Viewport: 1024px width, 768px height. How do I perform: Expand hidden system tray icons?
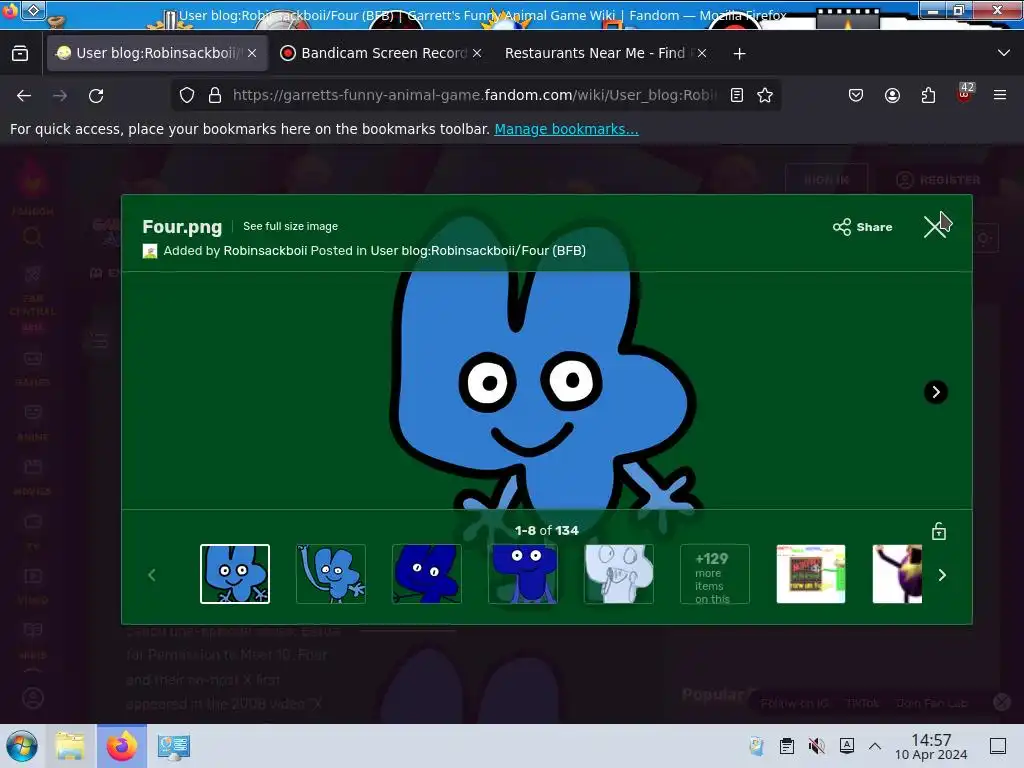click(x=875, y=746)
